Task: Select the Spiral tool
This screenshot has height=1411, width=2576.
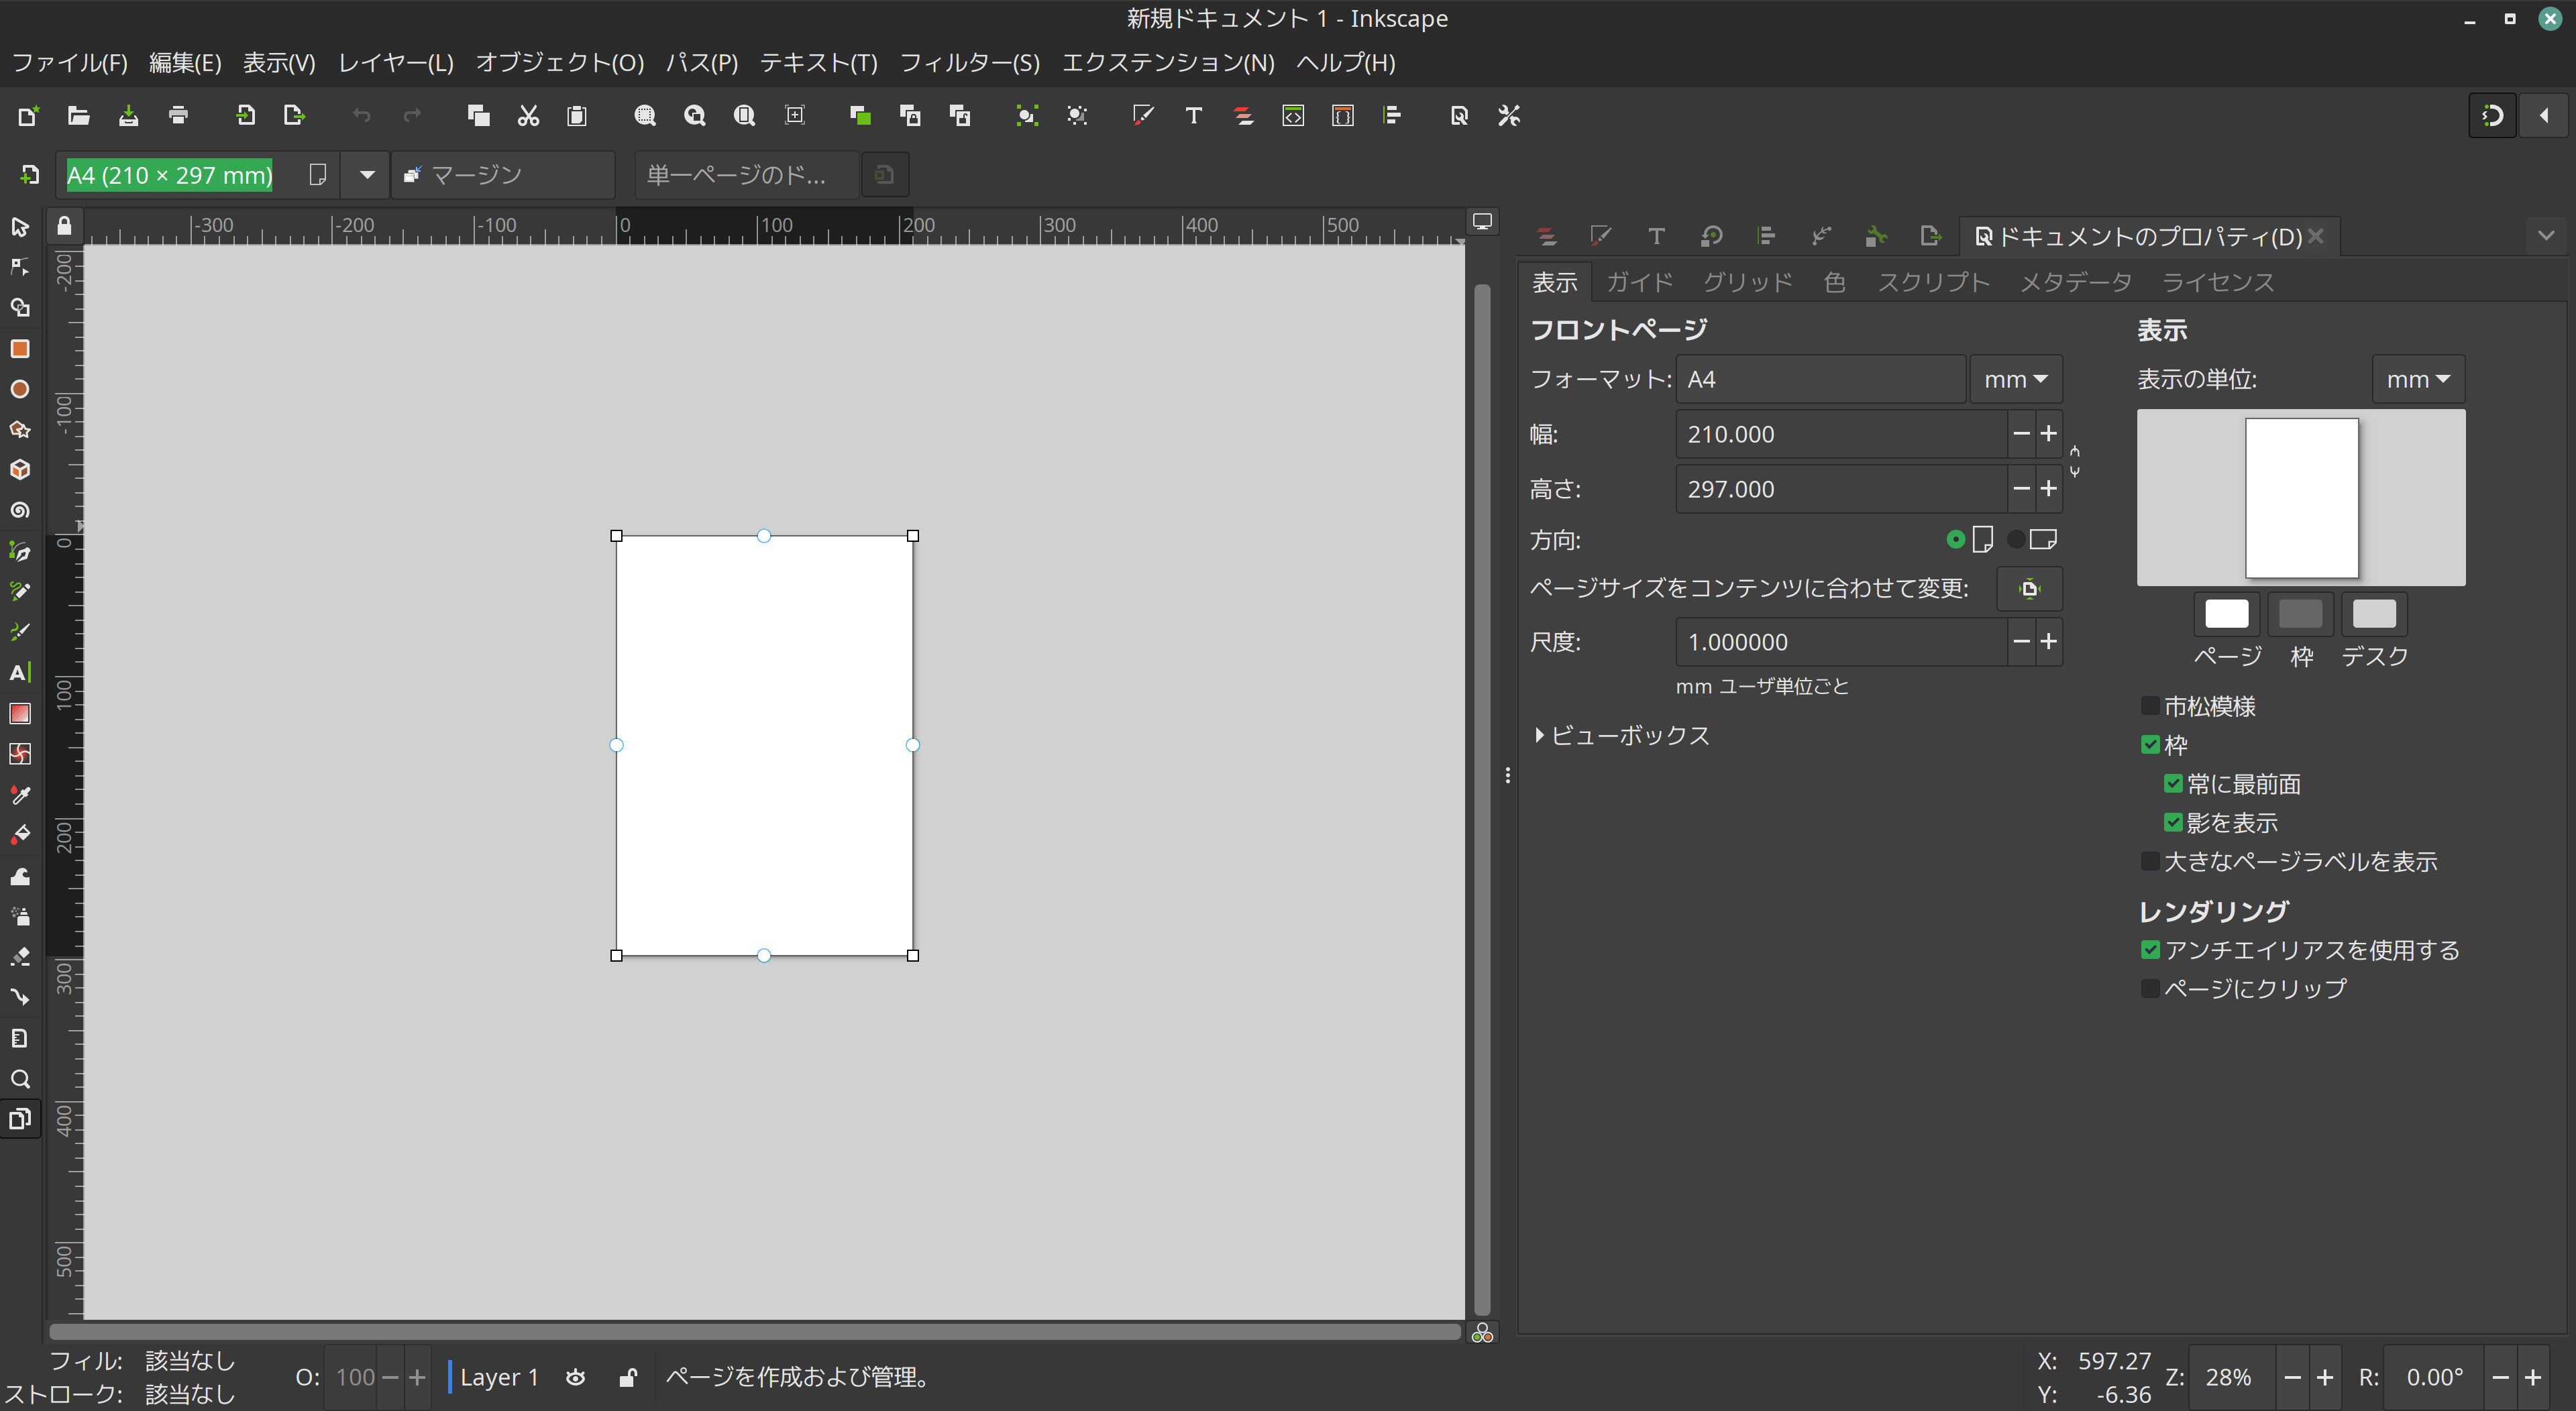Action: [20, 510]
